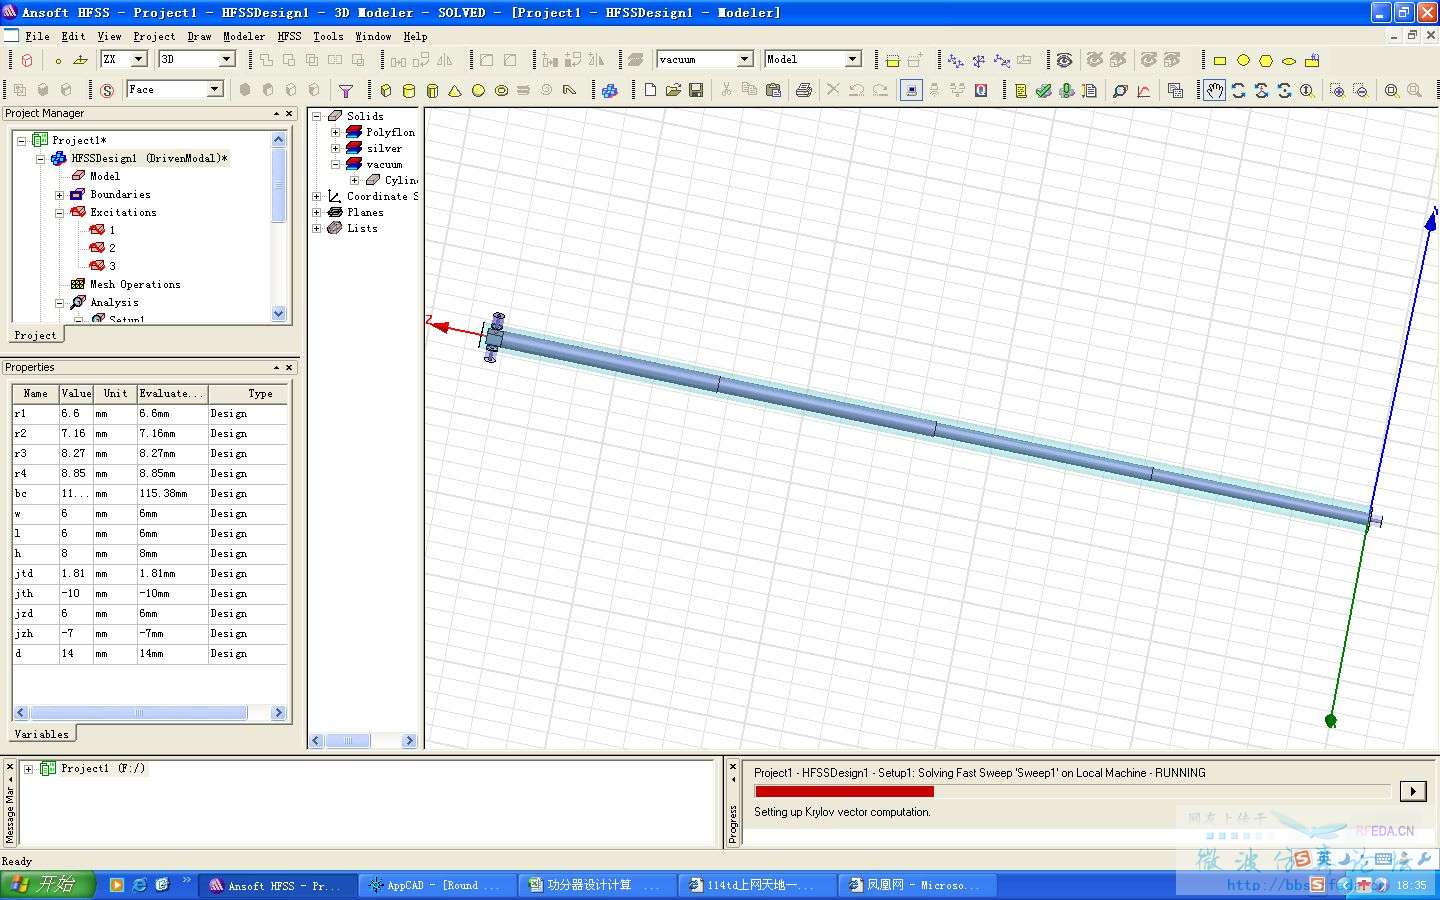Expand the Planes node in model tree
This screenshot has height=900, width=1440.
click(x=317, y=212)
